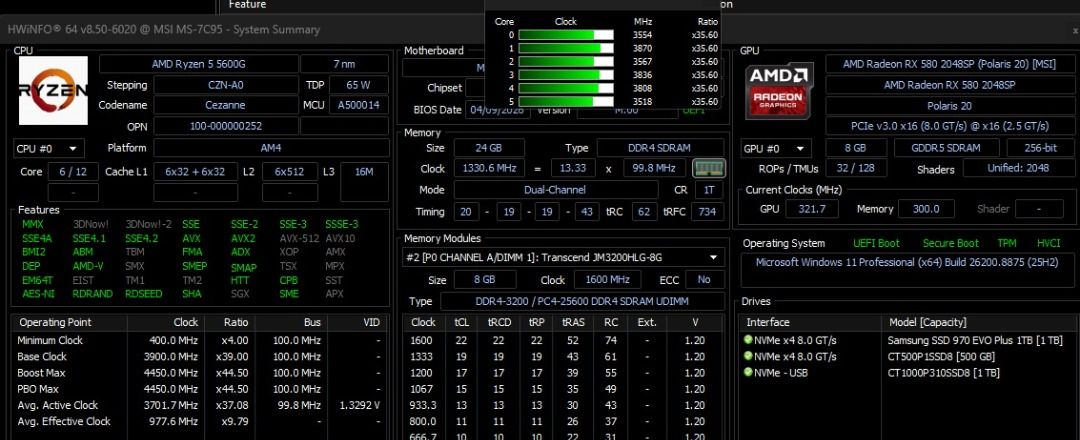Click the Core 2 clock bar
The width and height of the screenshot is (1080, 440).
click(x=565, y=61)
